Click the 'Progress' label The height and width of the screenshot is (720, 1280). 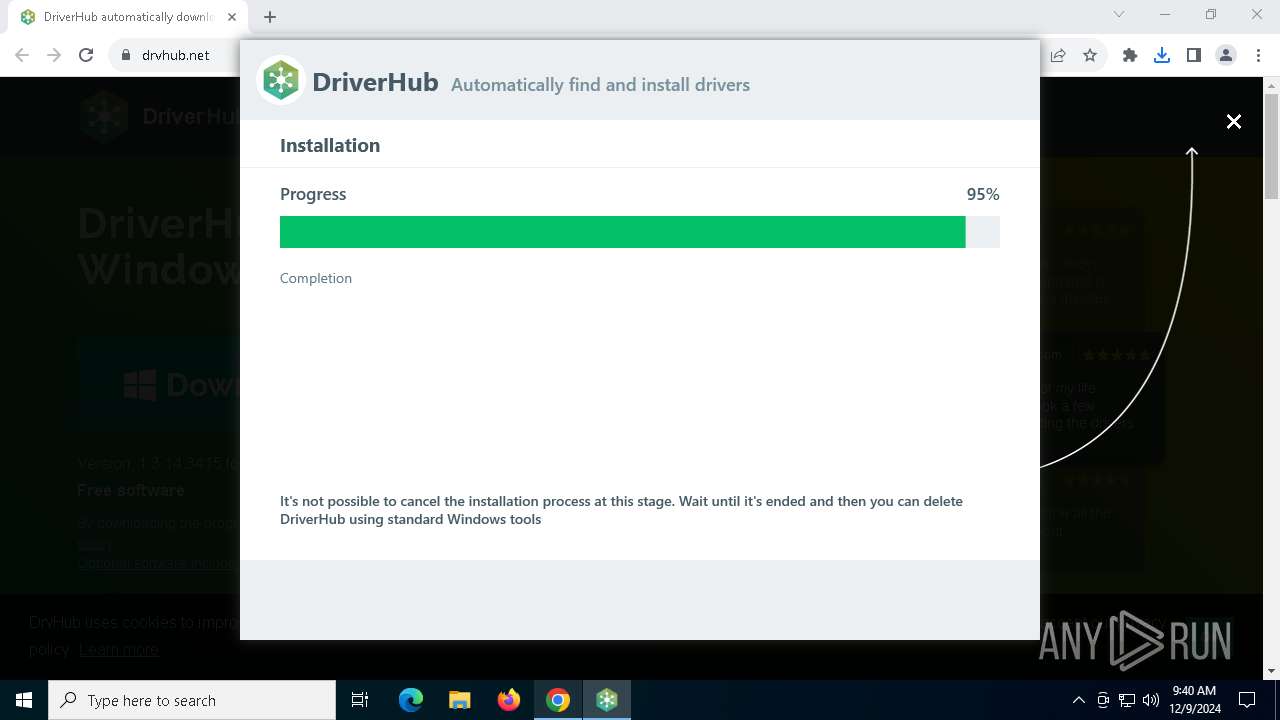click(313, 194)
